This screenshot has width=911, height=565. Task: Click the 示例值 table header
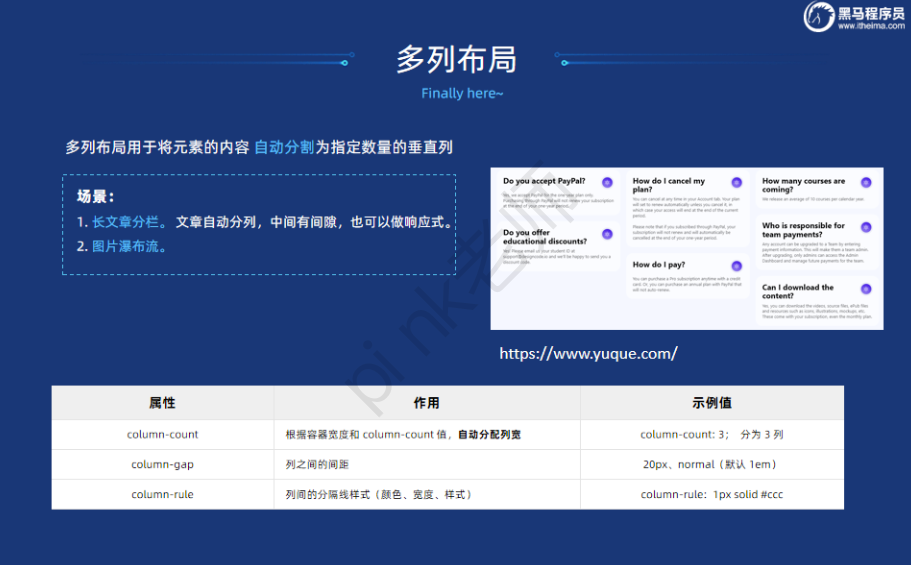click(x=712, y=403)
